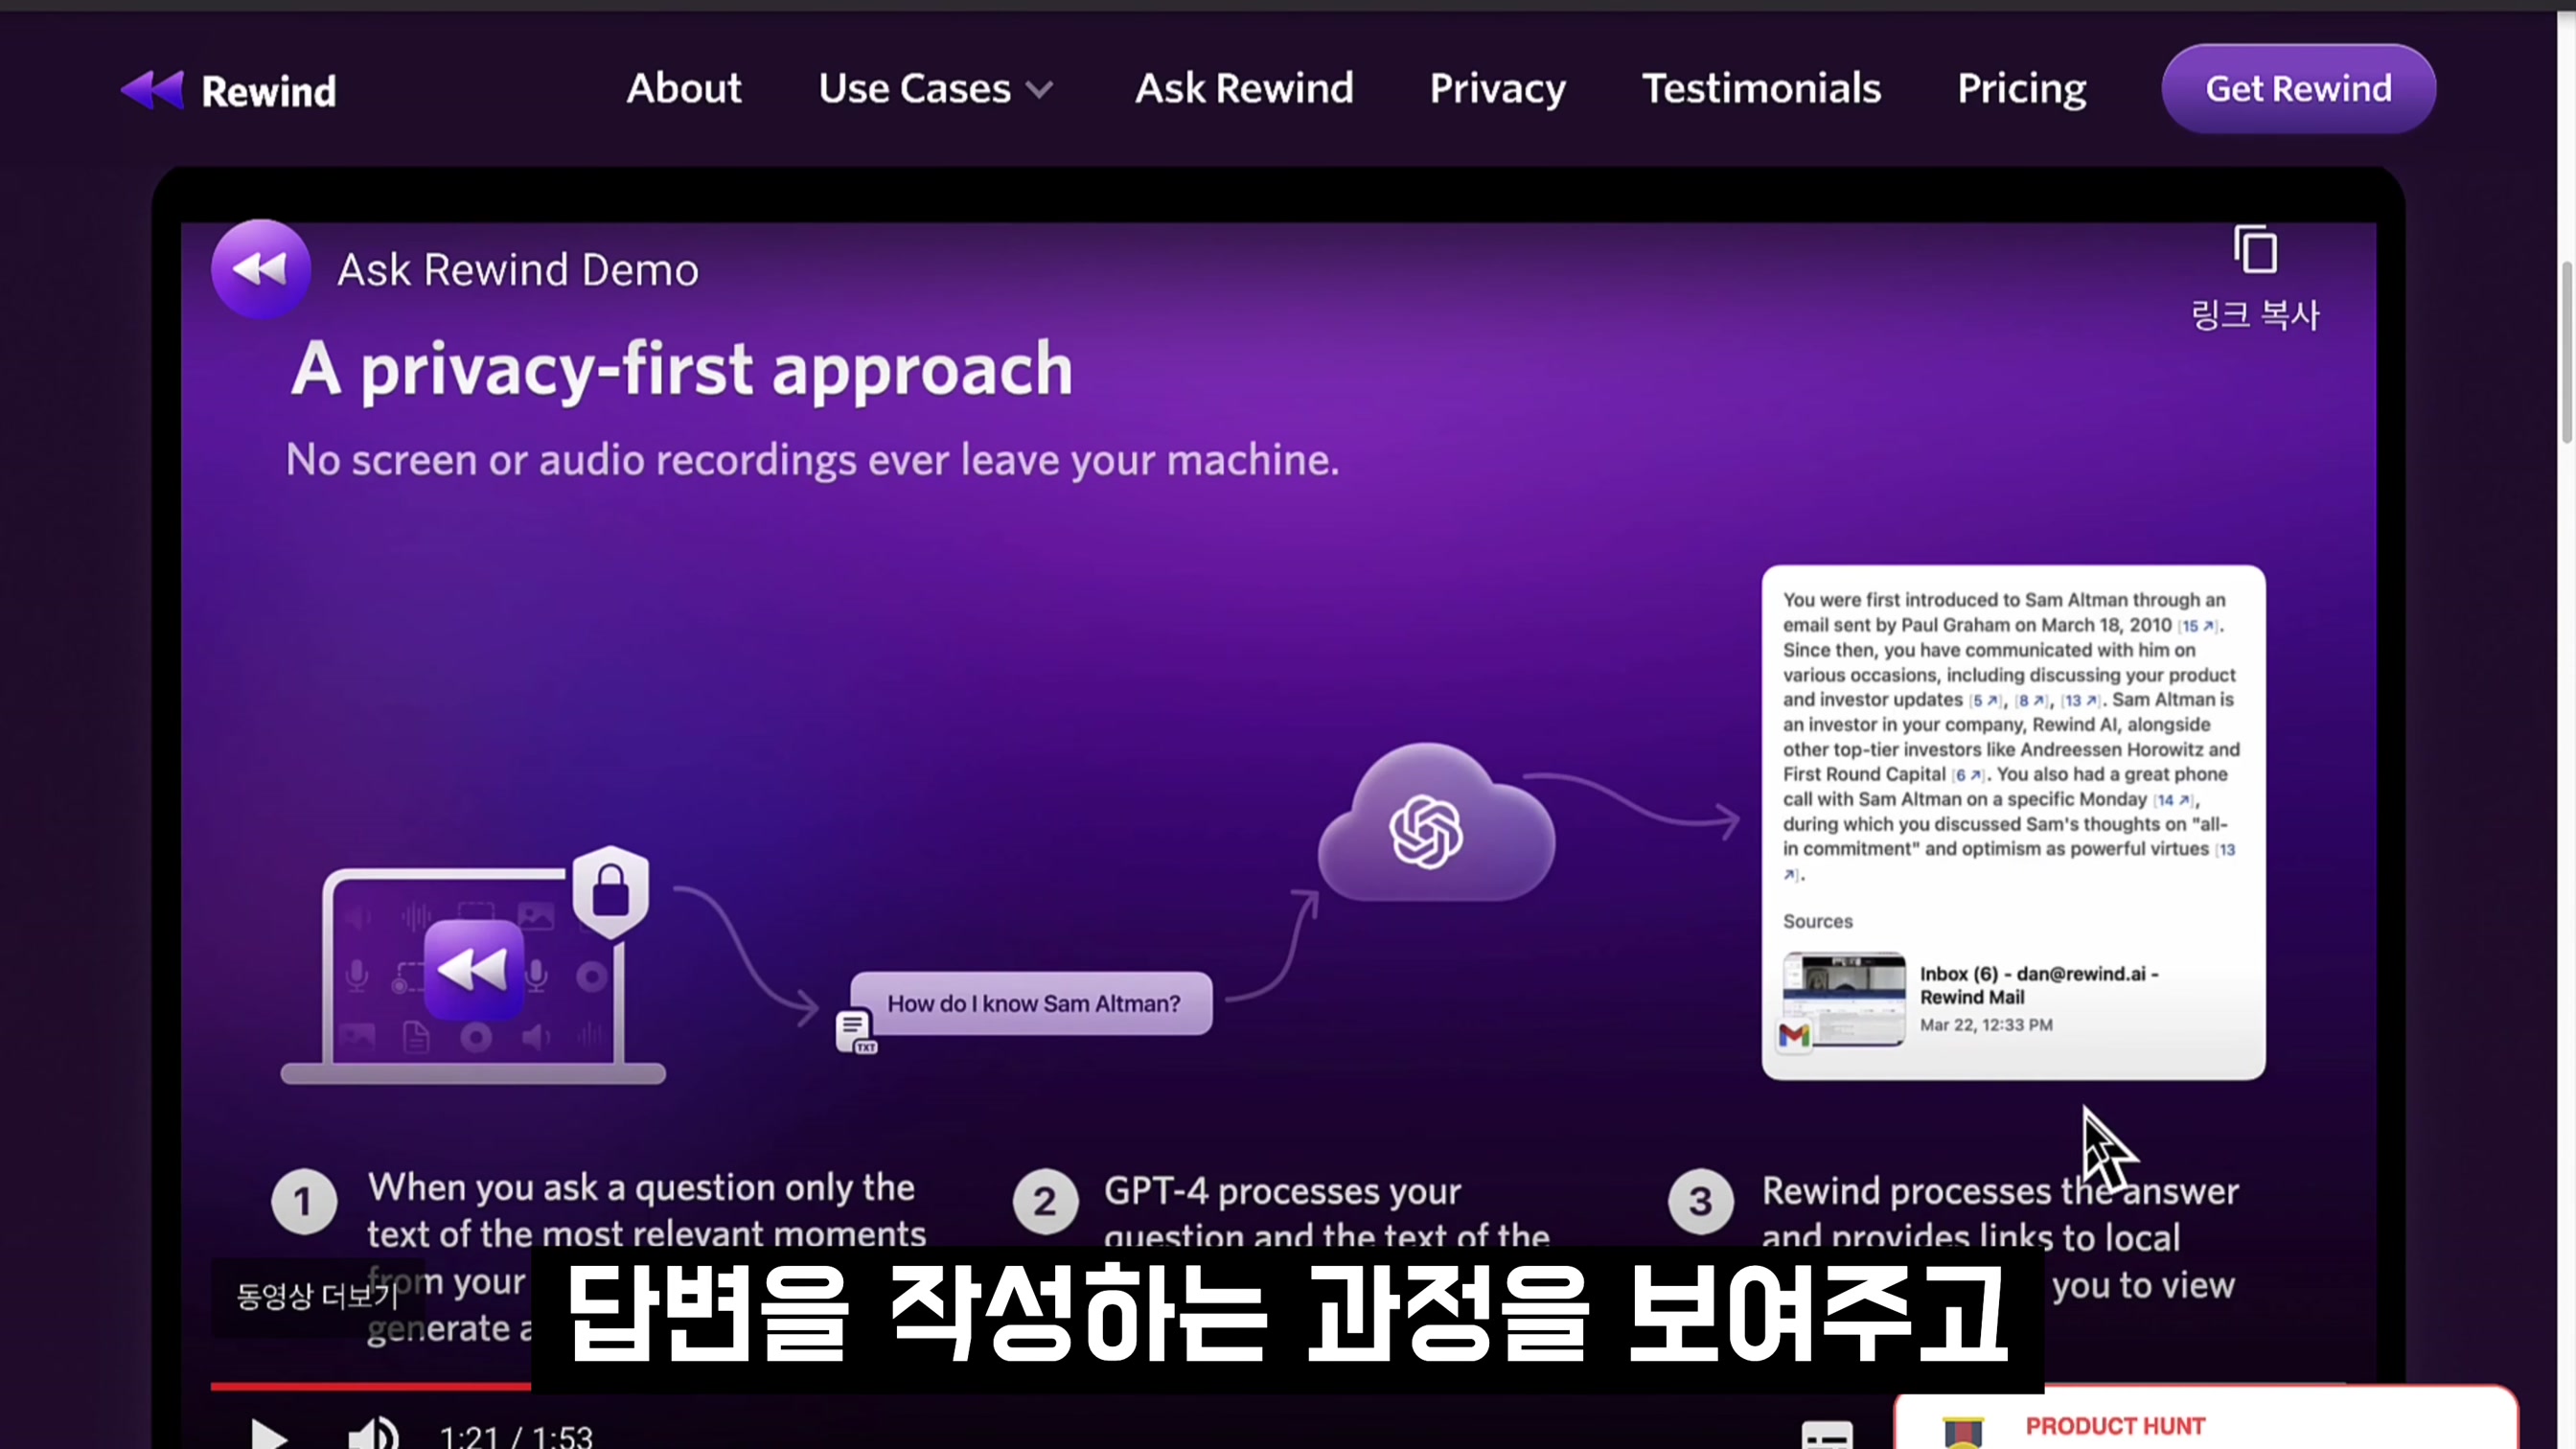This screenshot has width=2576, height=1449.
Task: Toggle video captions icon
Action: 1827,1436
